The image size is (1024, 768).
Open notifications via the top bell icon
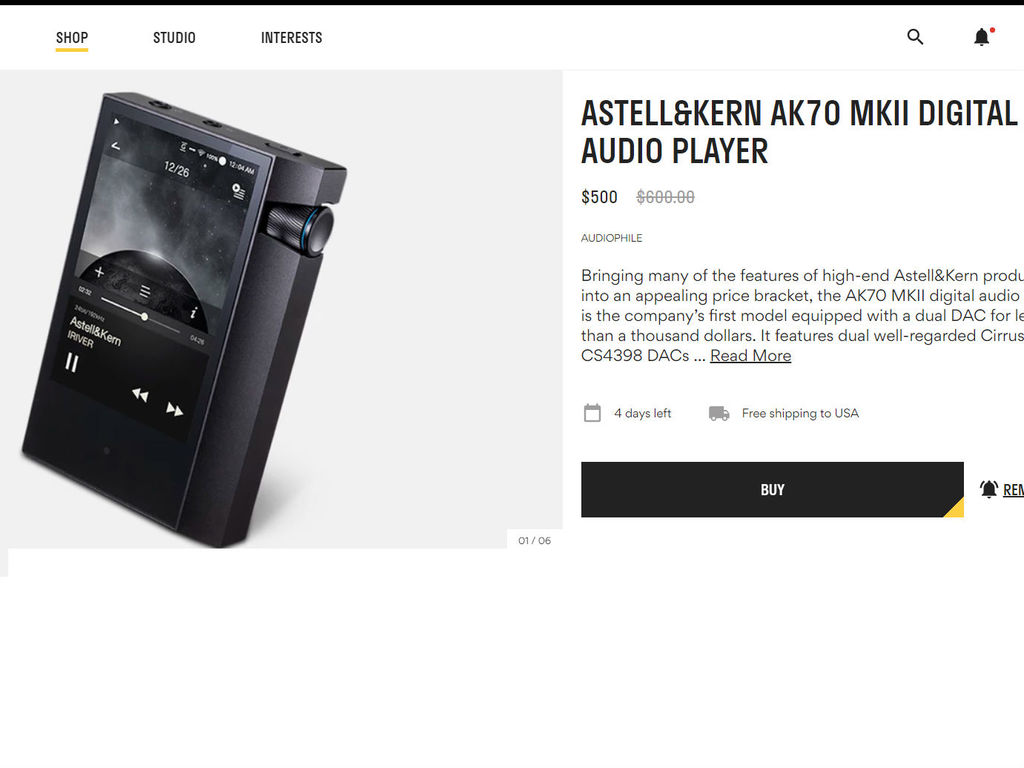pos(982,37)
